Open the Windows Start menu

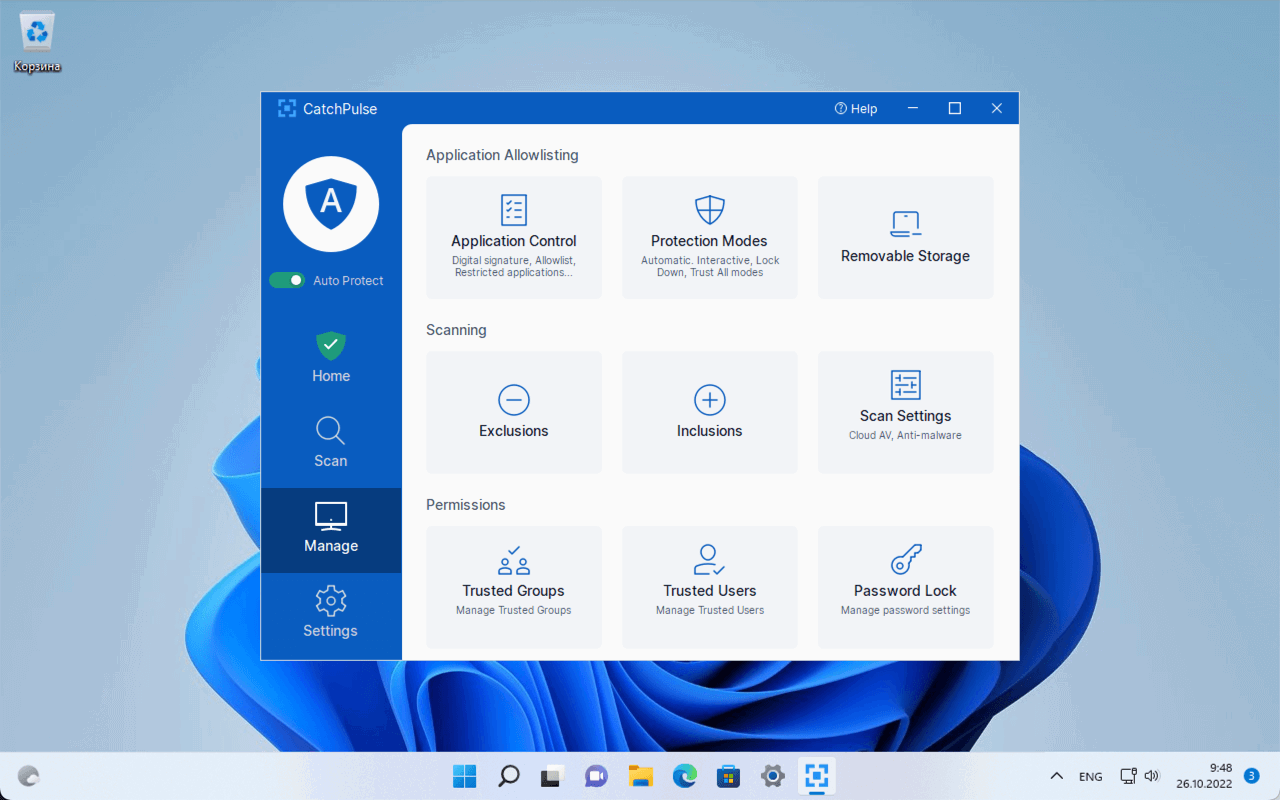coord(465,776)
